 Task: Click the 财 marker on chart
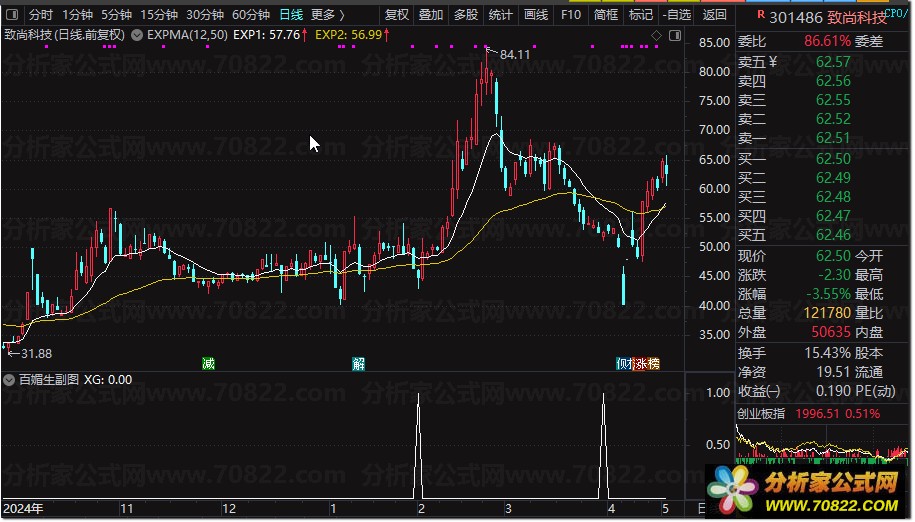623,364
